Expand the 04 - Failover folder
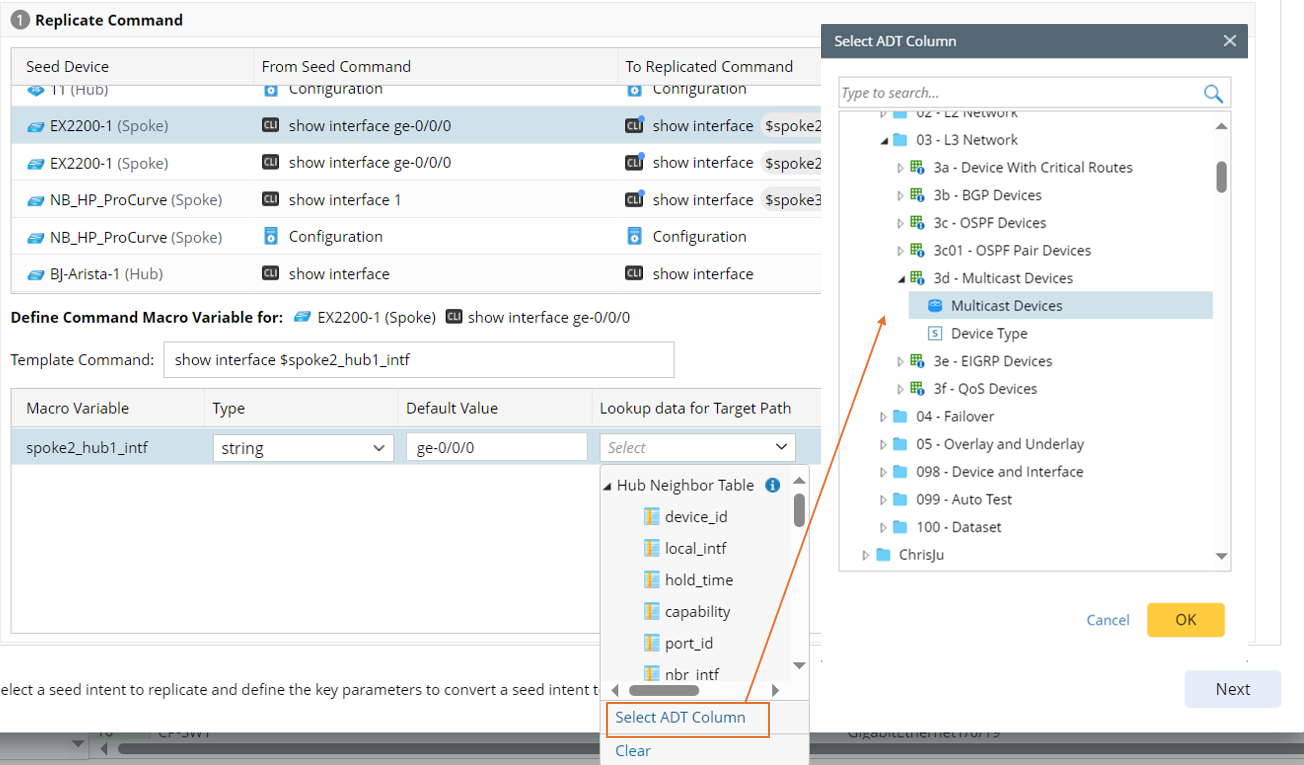This screenshot has height=765, width=1304. [883, 417]
